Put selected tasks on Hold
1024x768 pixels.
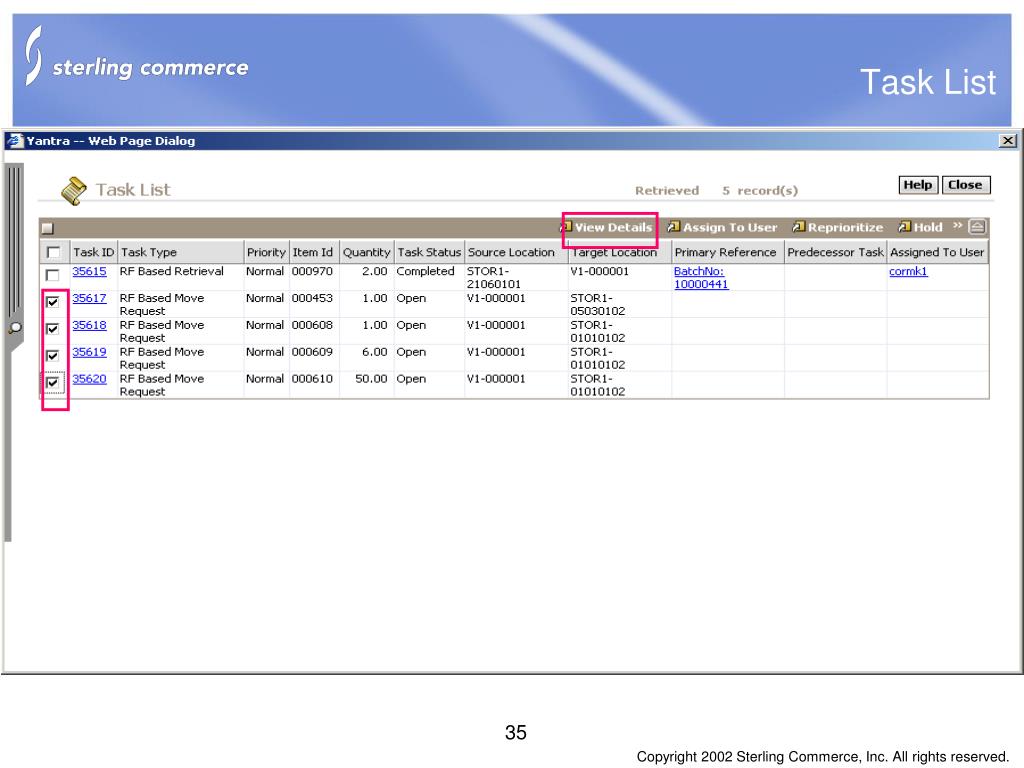[920, 227]
